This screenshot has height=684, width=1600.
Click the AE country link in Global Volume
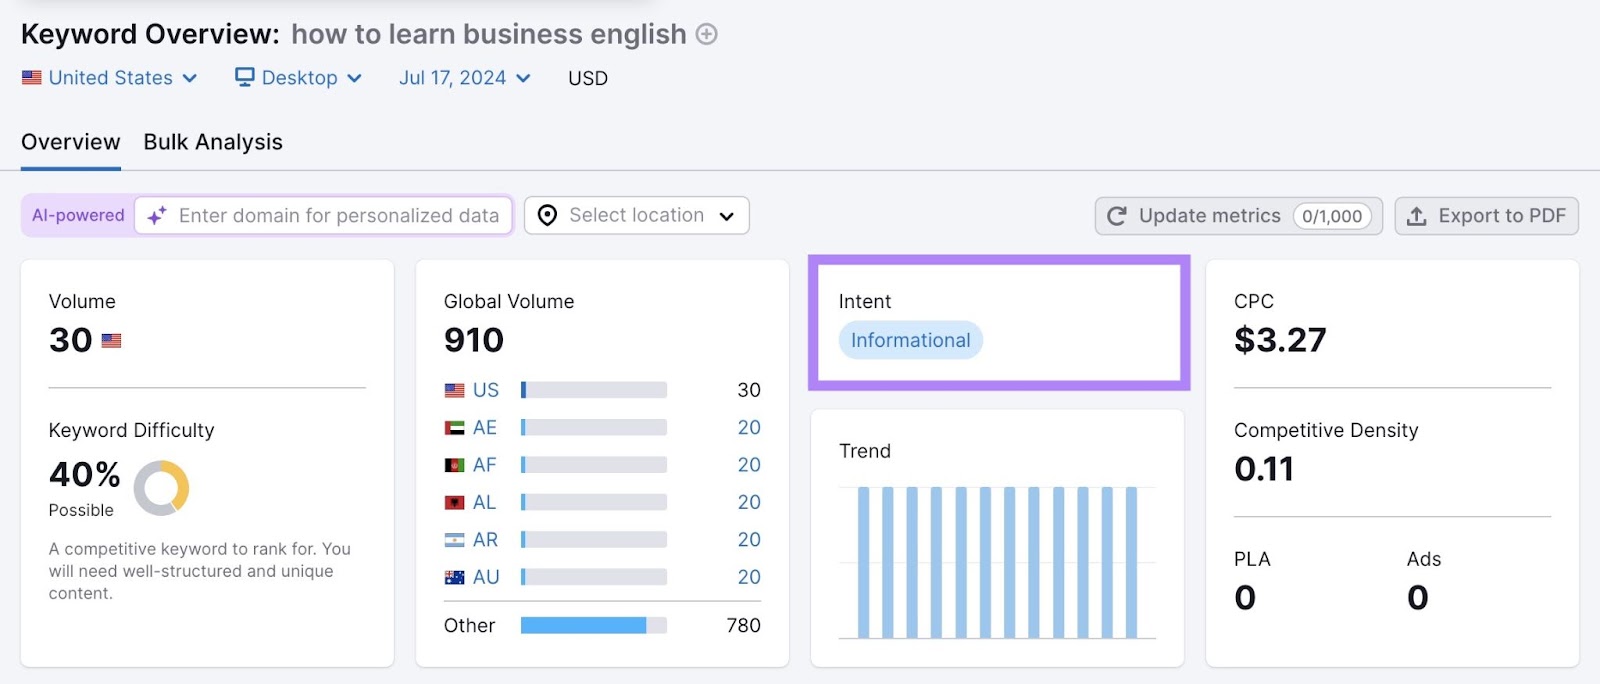(484, 428)
